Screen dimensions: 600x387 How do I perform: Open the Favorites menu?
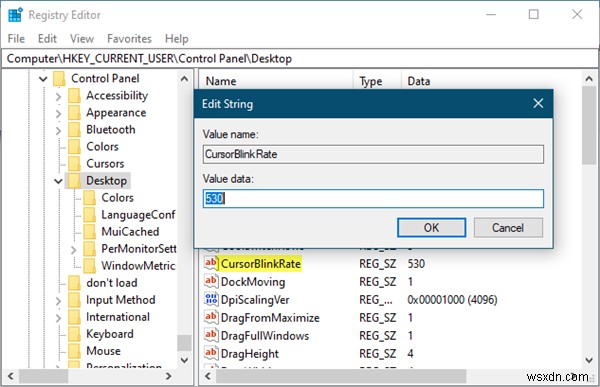click(x=129, y=39)
